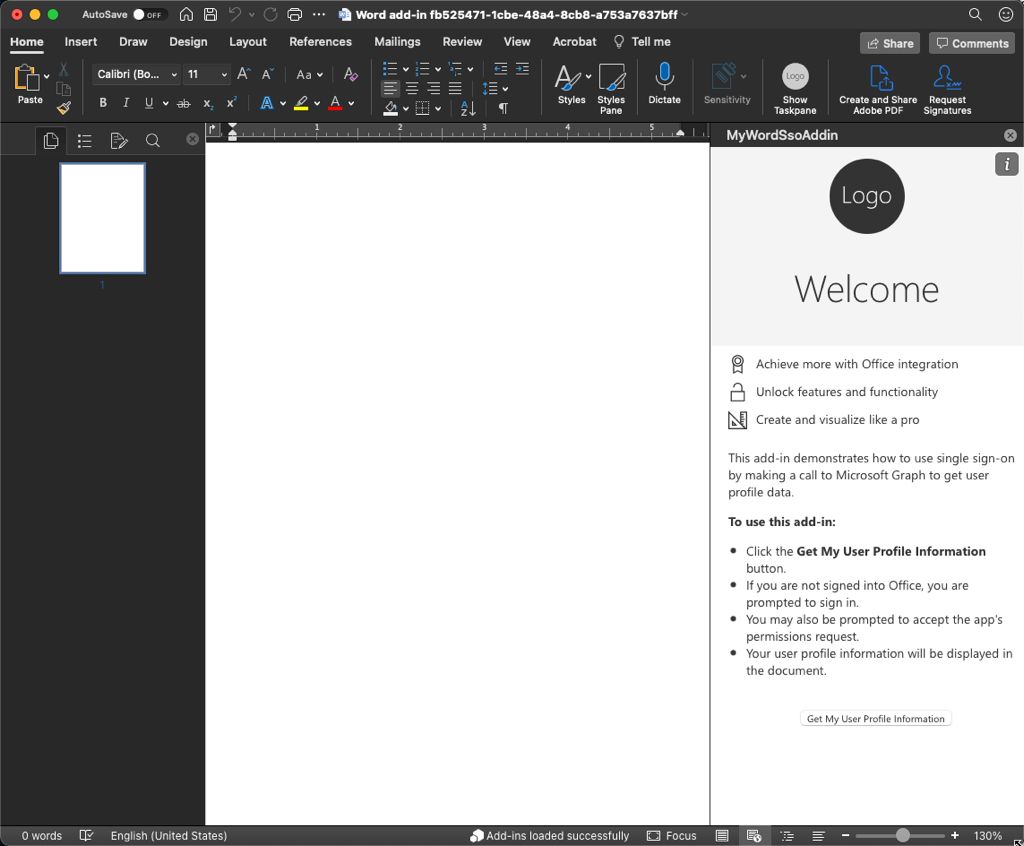Screen dimensions: 1024x846
Task: Select the Cut scissors icon
Action: coord(63,69)
